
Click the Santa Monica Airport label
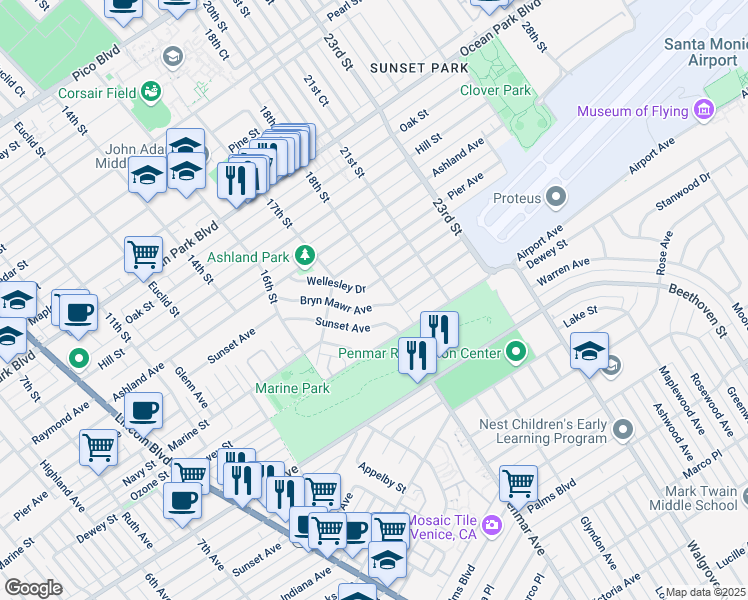pos(707,52)
